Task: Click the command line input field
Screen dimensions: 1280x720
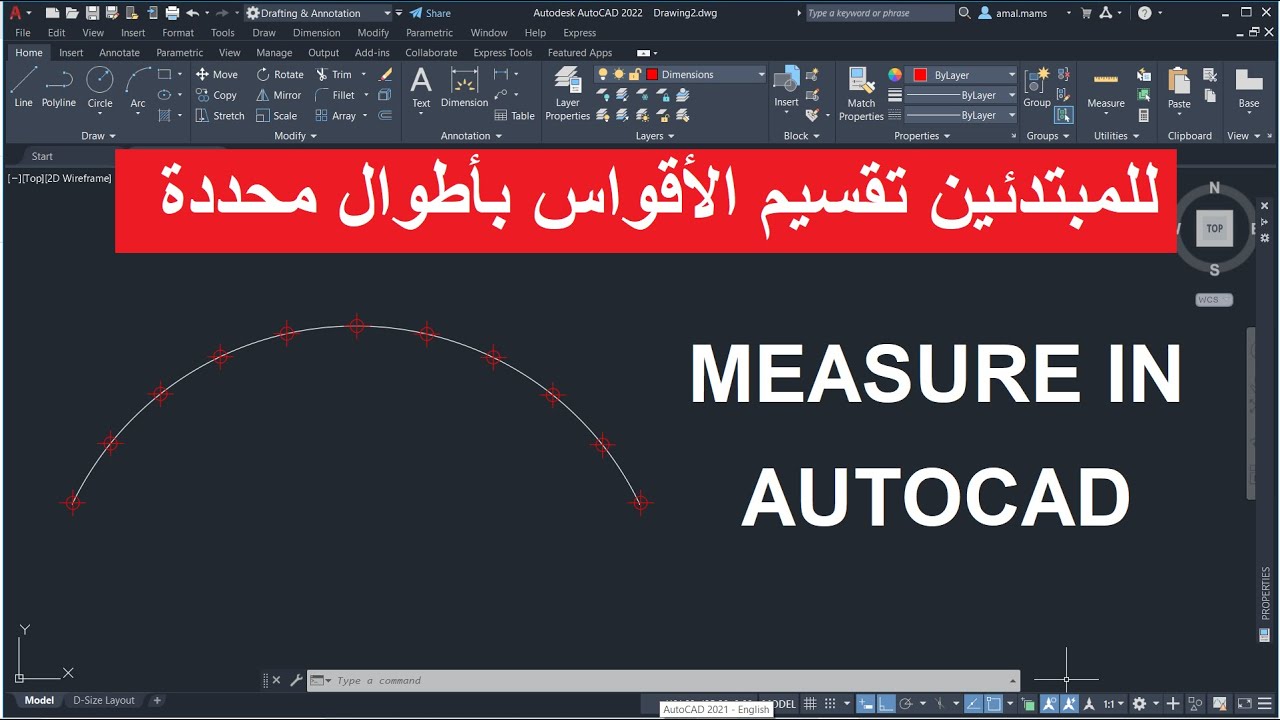Action: click(664, 680)
